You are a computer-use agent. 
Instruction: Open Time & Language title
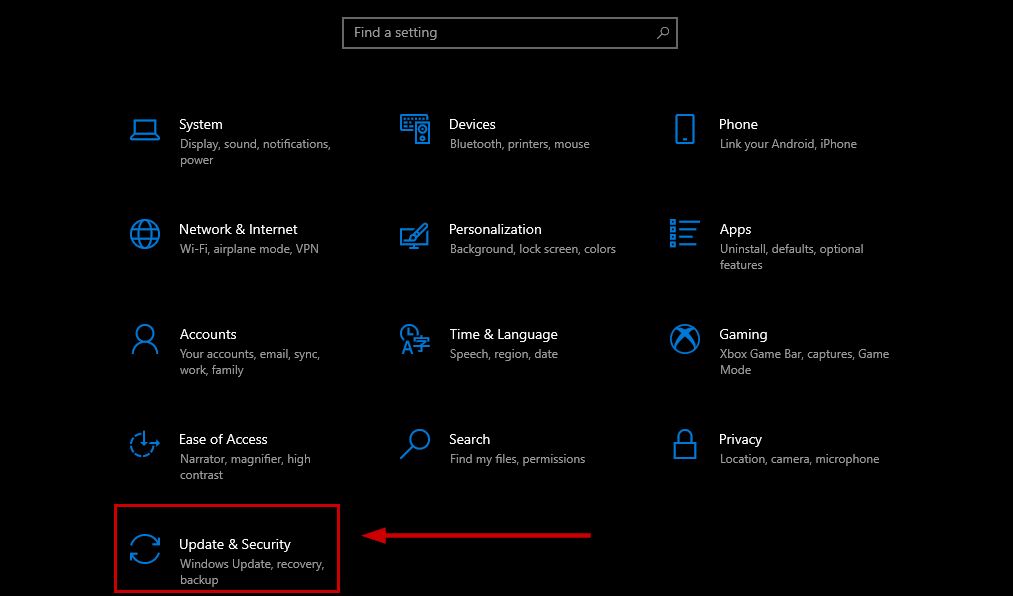[x=503, y=334]
